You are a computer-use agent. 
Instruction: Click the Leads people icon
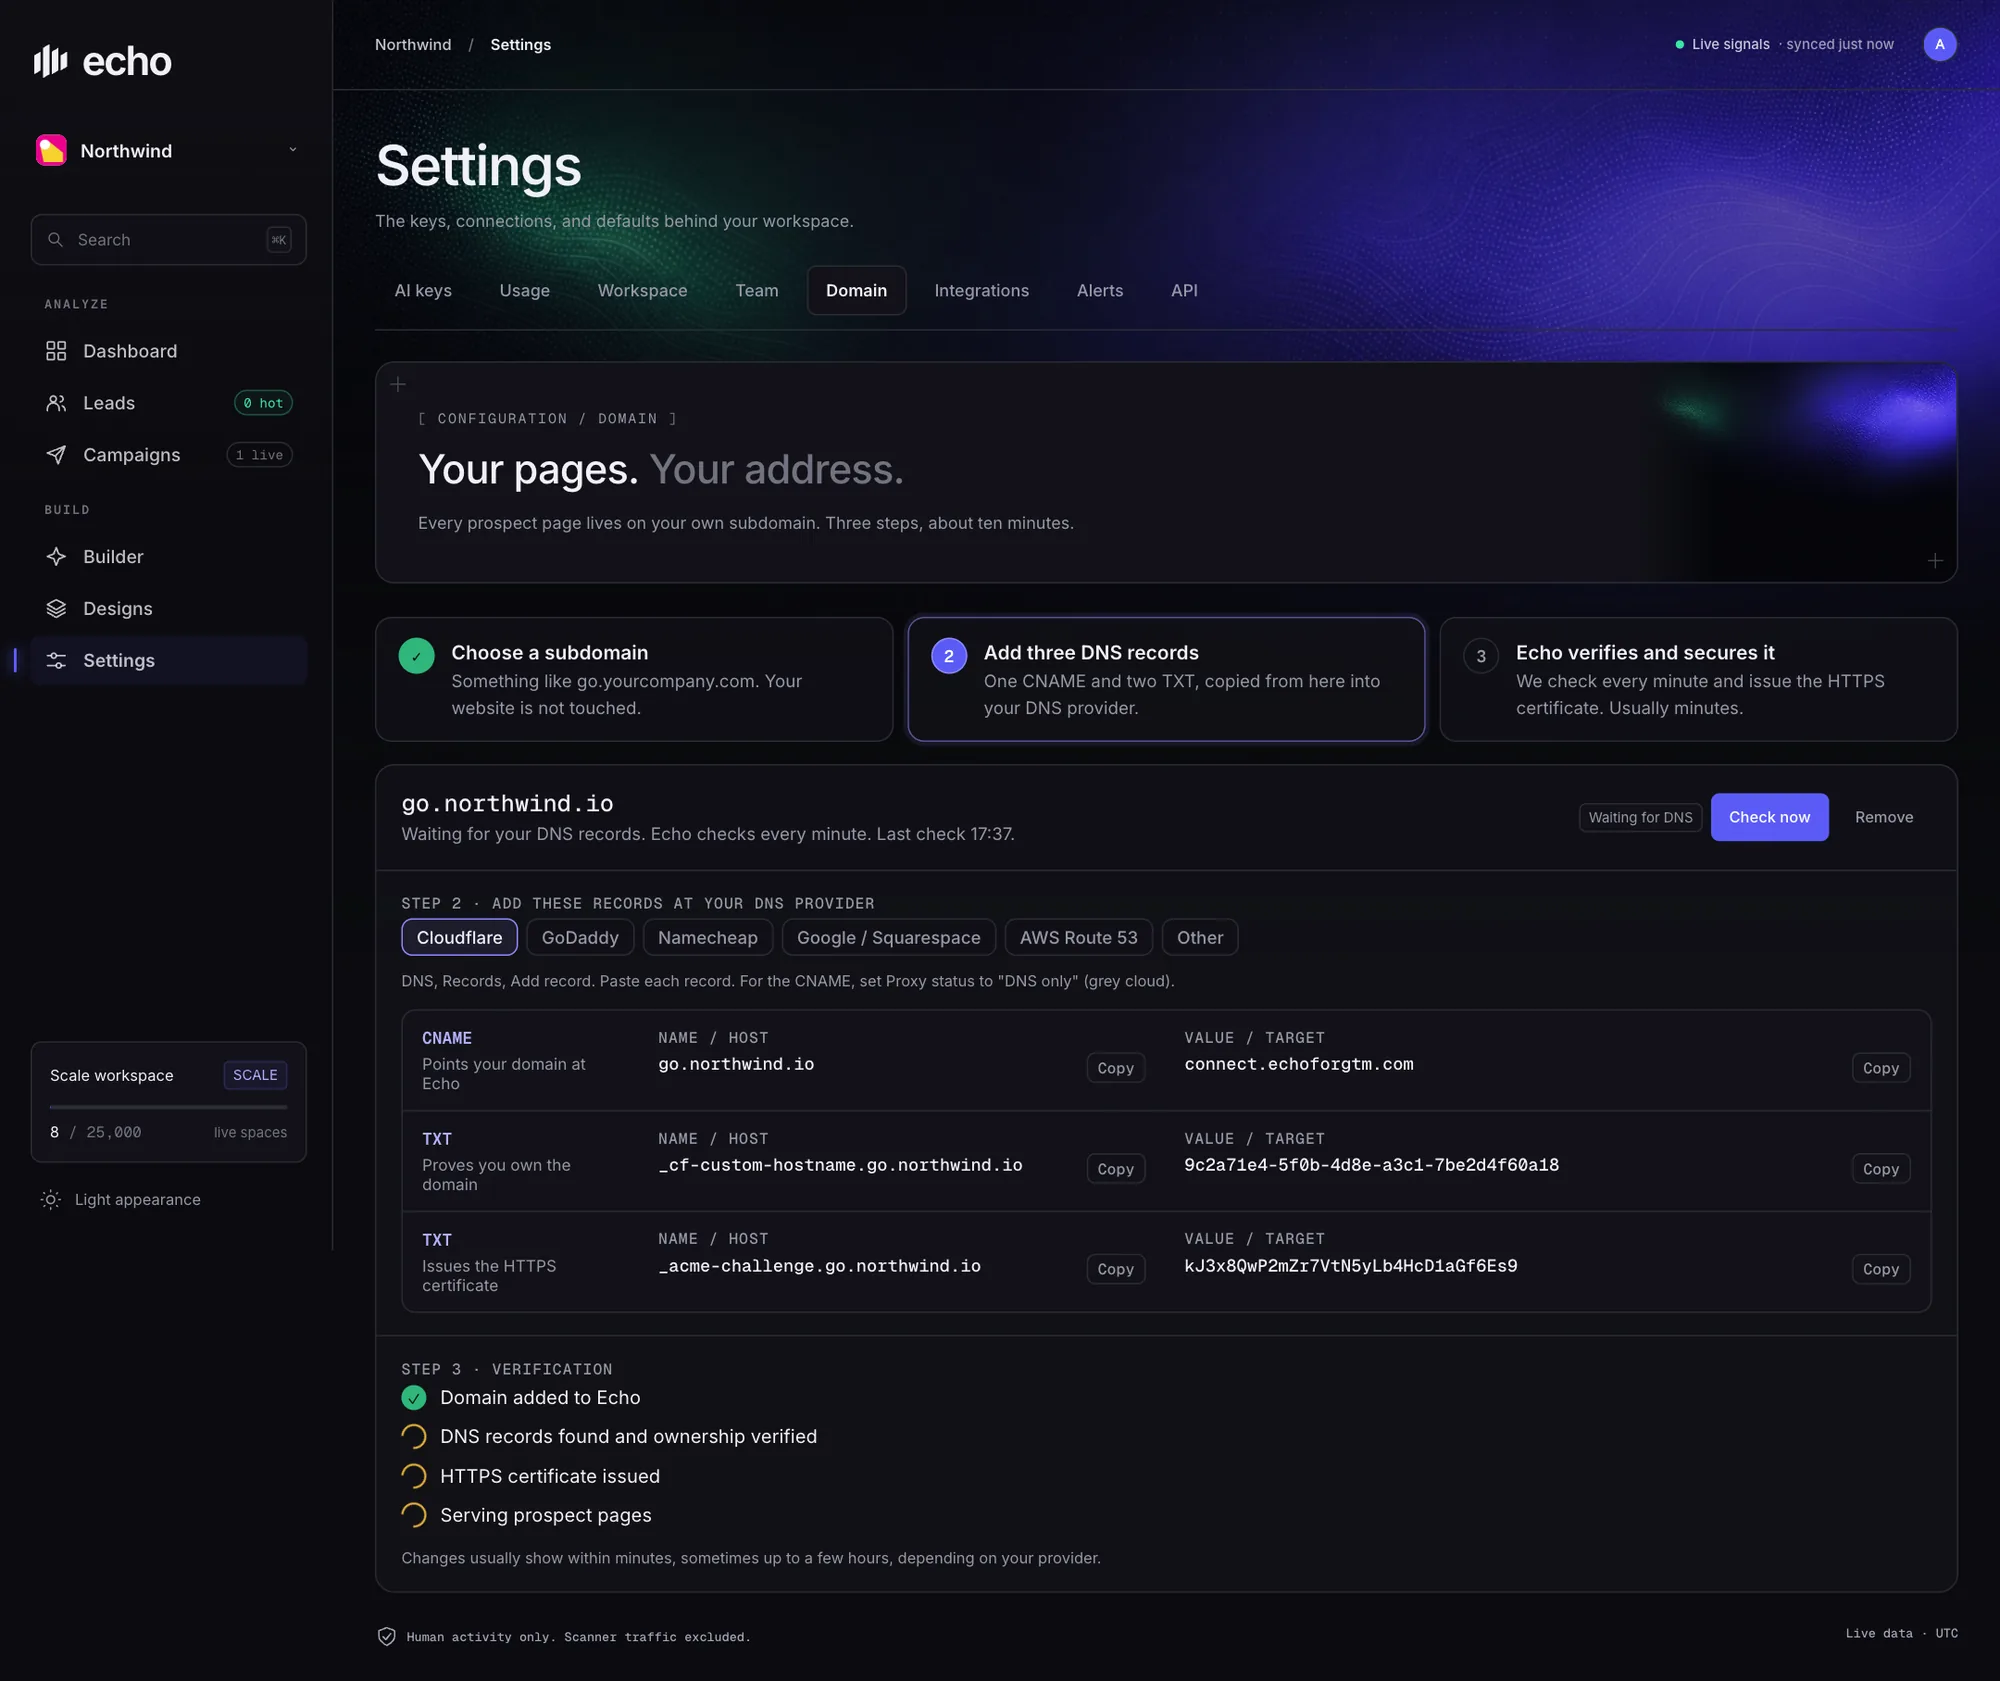pyautogui.click(x=56, y=403)
